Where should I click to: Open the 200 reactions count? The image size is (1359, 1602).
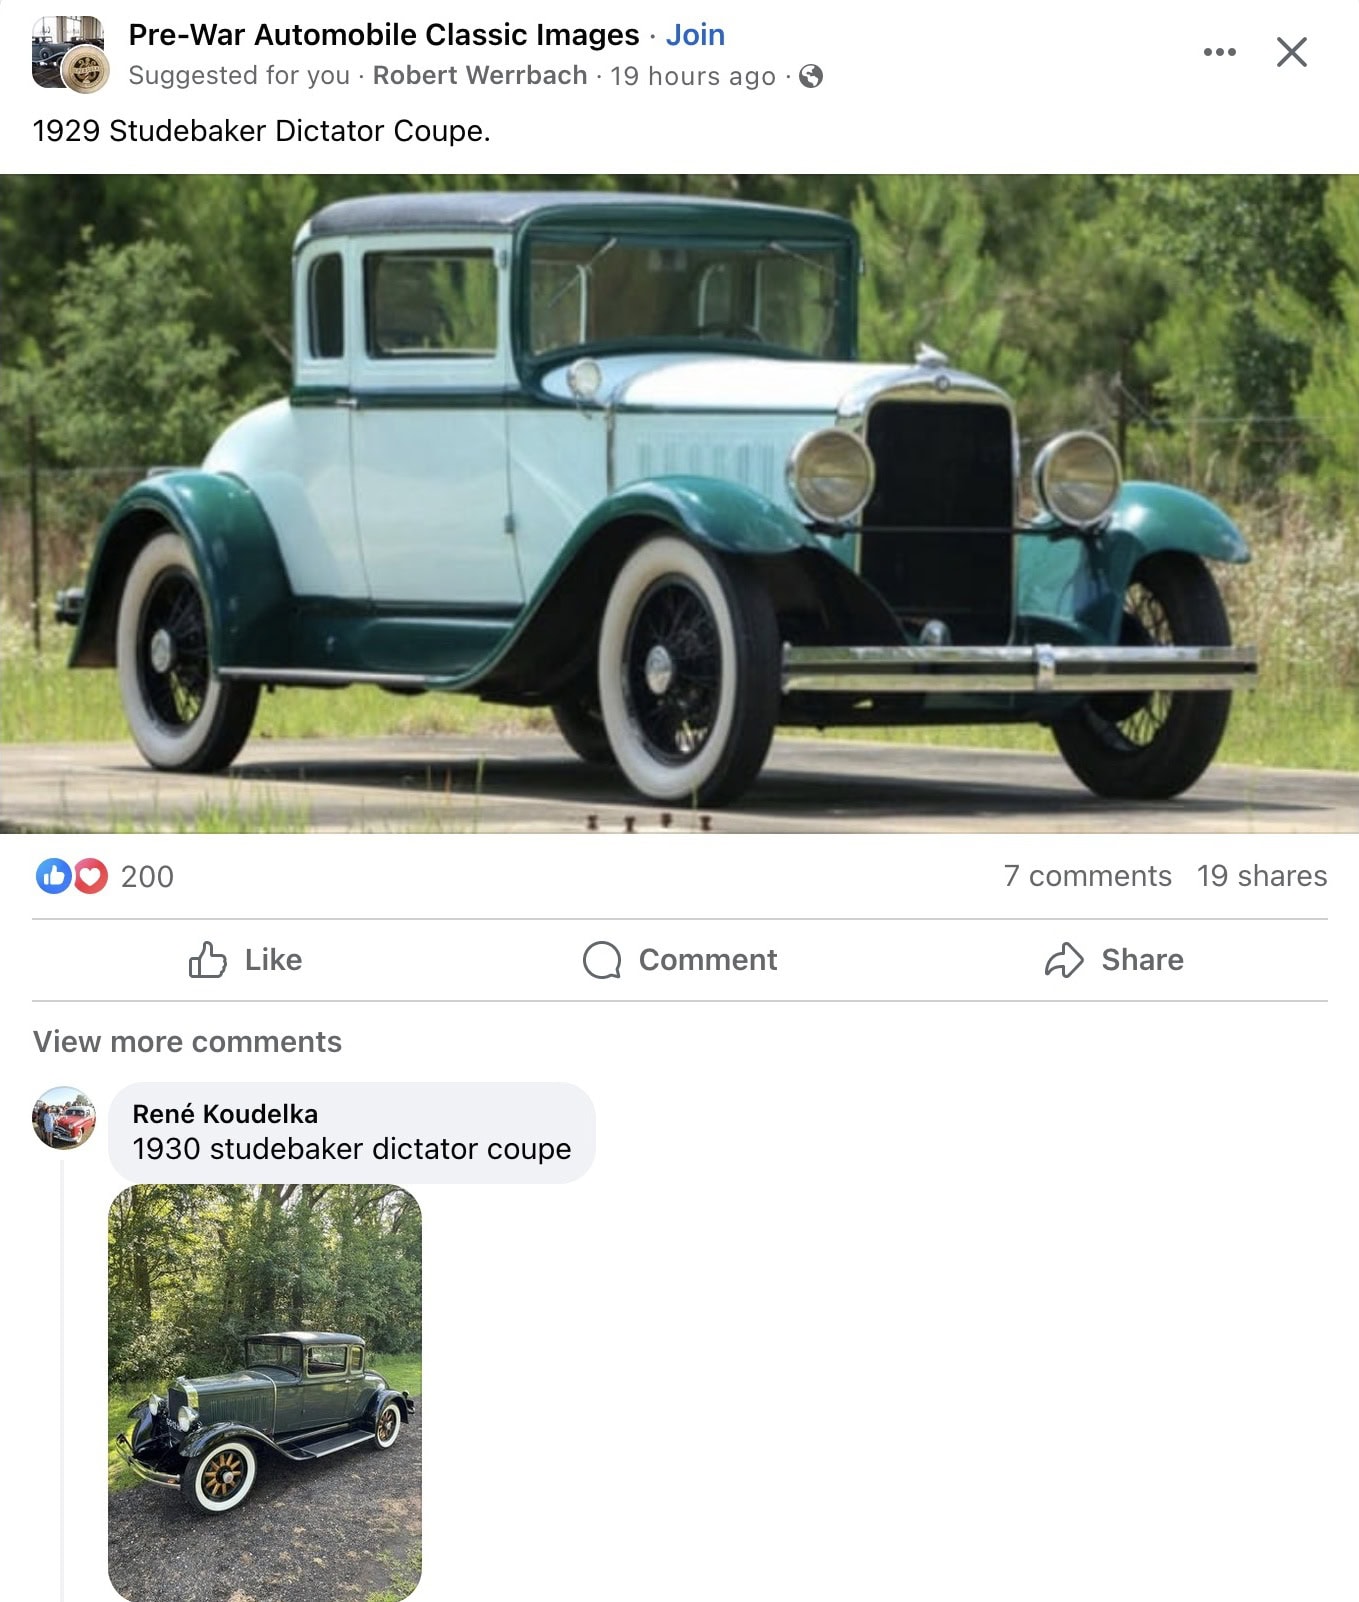tap(147, 877)
